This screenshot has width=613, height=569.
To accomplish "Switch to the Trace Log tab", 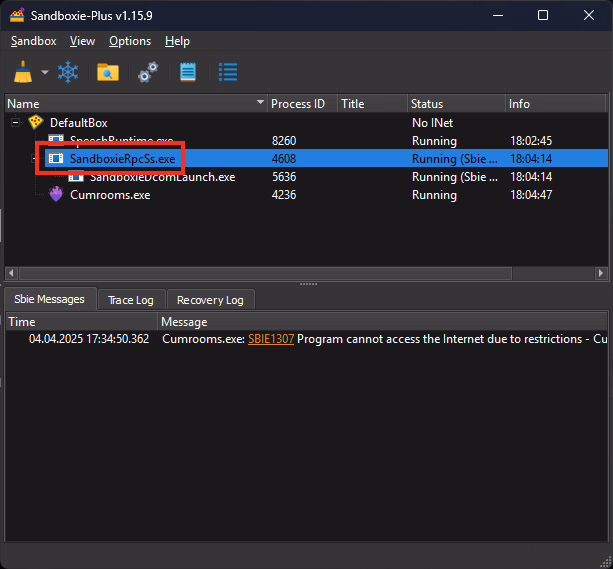I will (131, 300).
